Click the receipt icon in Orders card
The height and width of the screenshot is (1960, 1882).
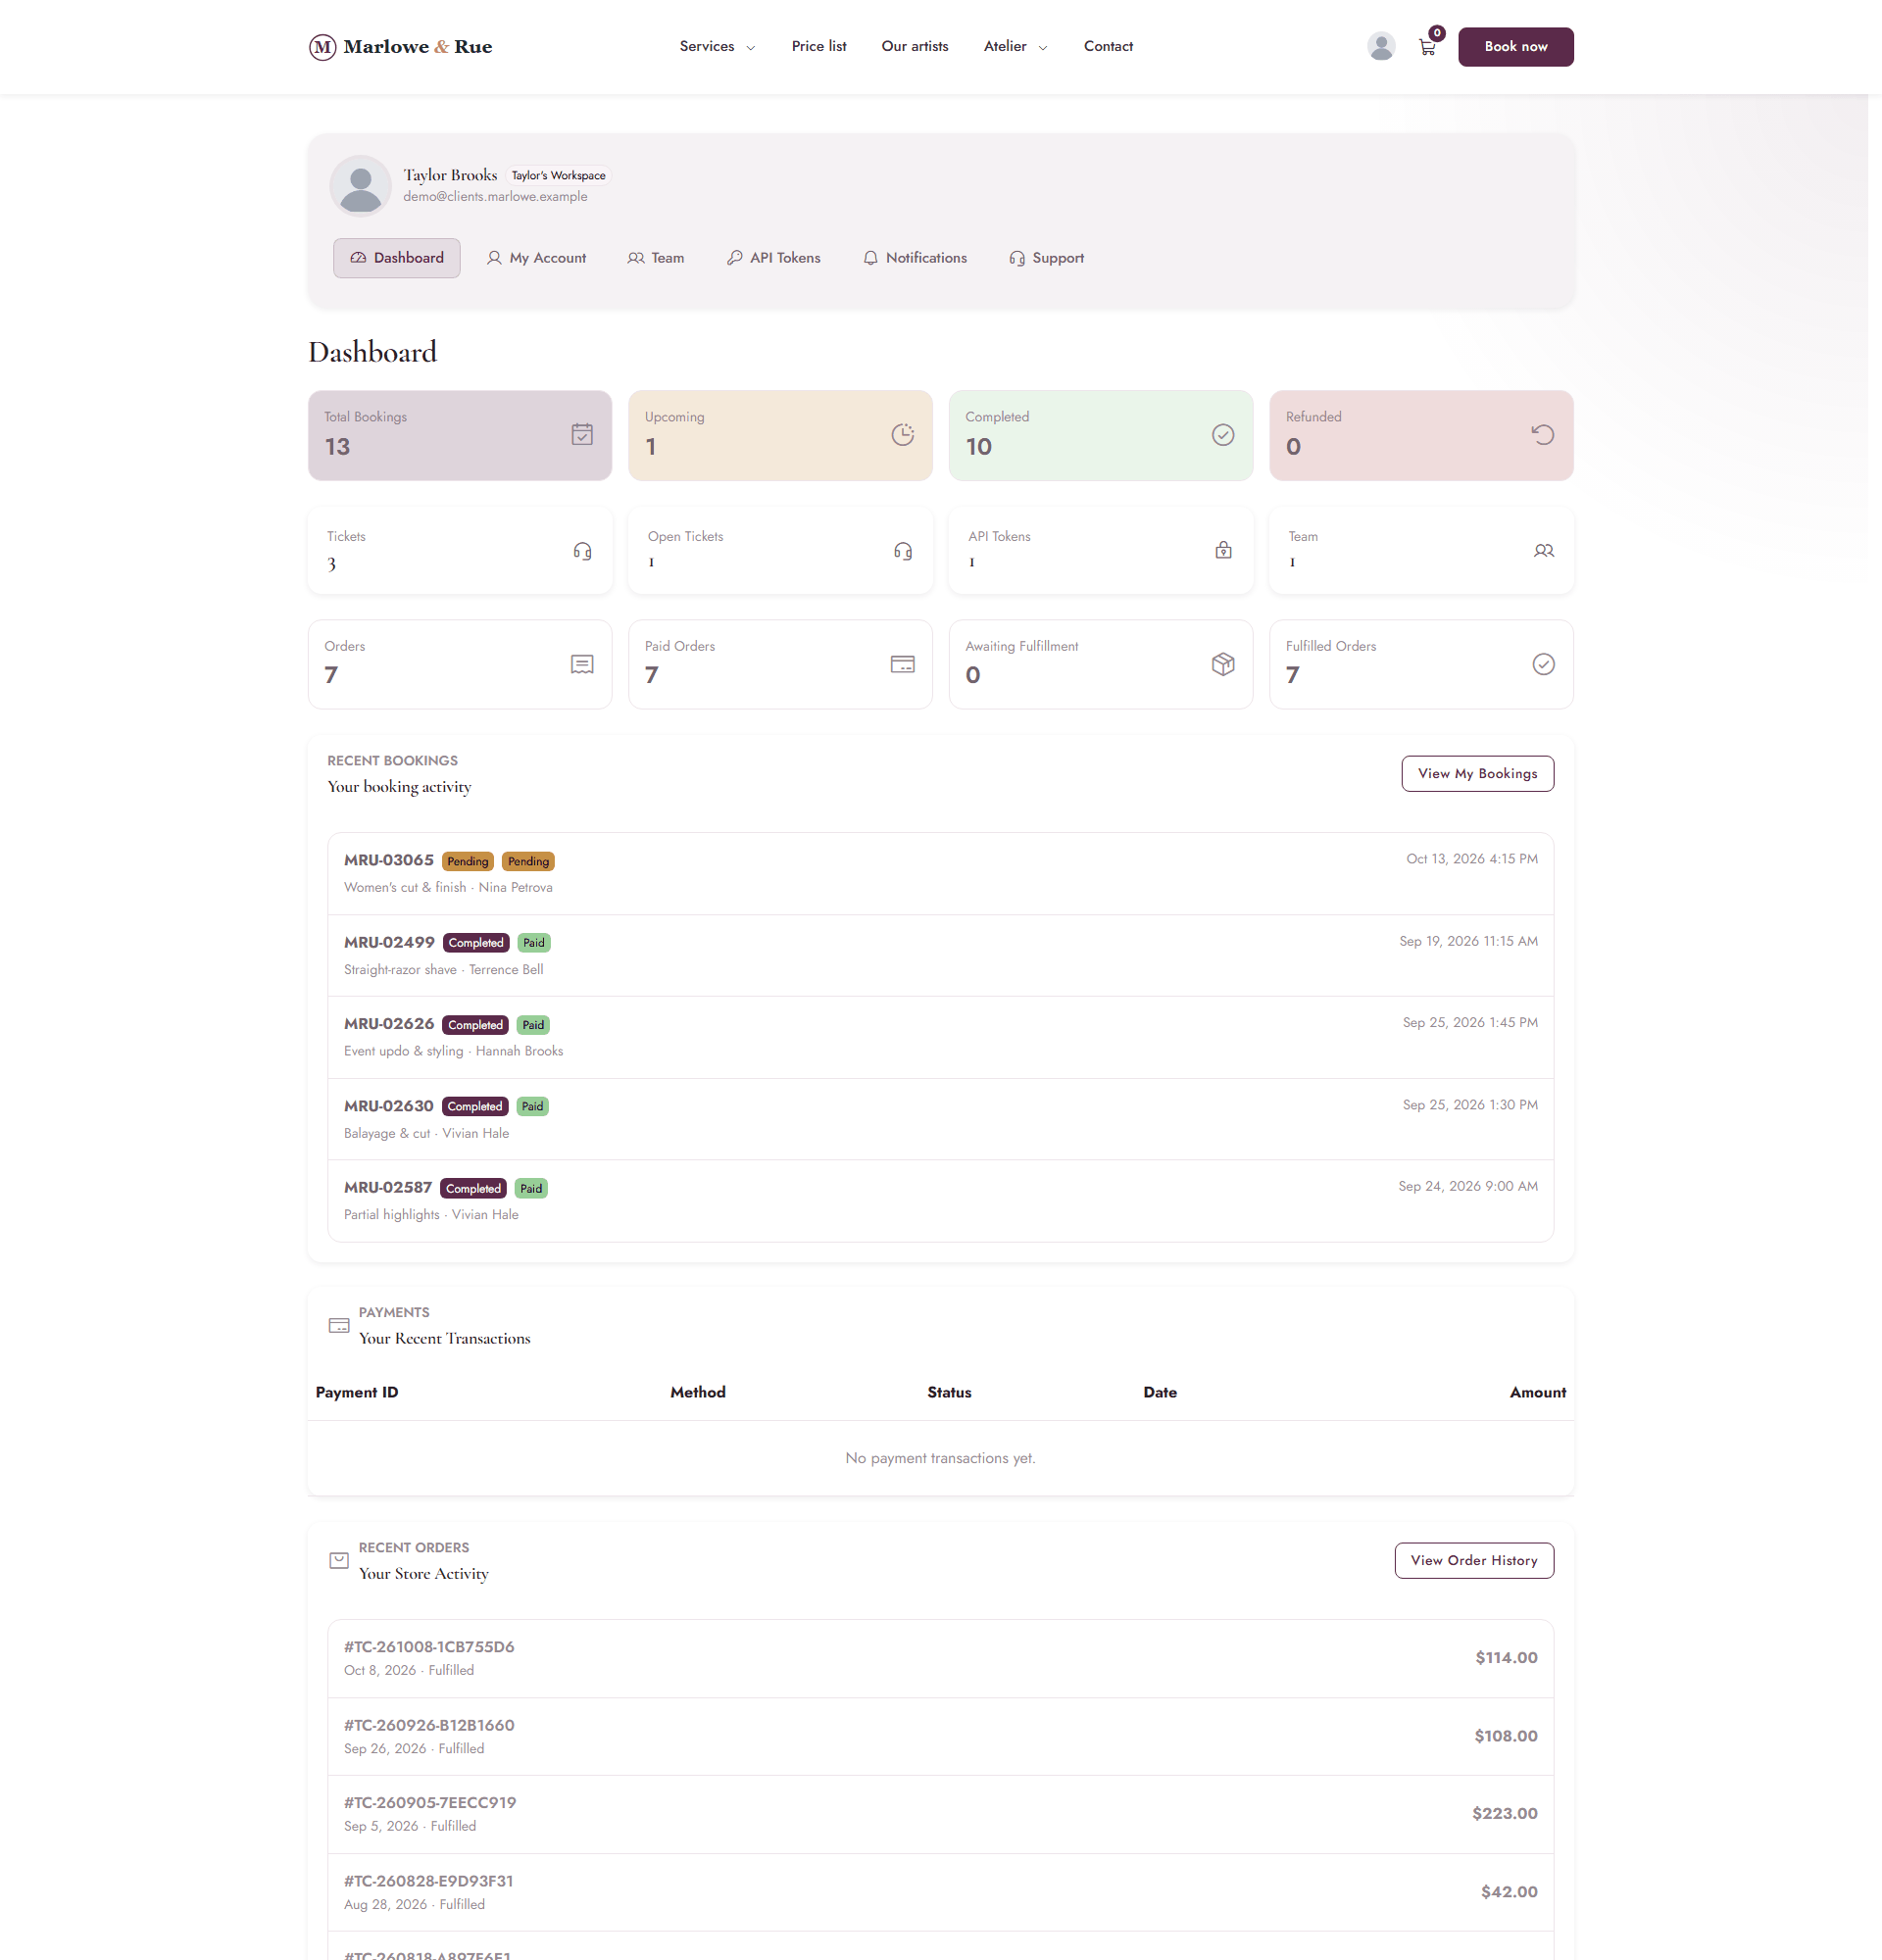(x=582, y=664)
